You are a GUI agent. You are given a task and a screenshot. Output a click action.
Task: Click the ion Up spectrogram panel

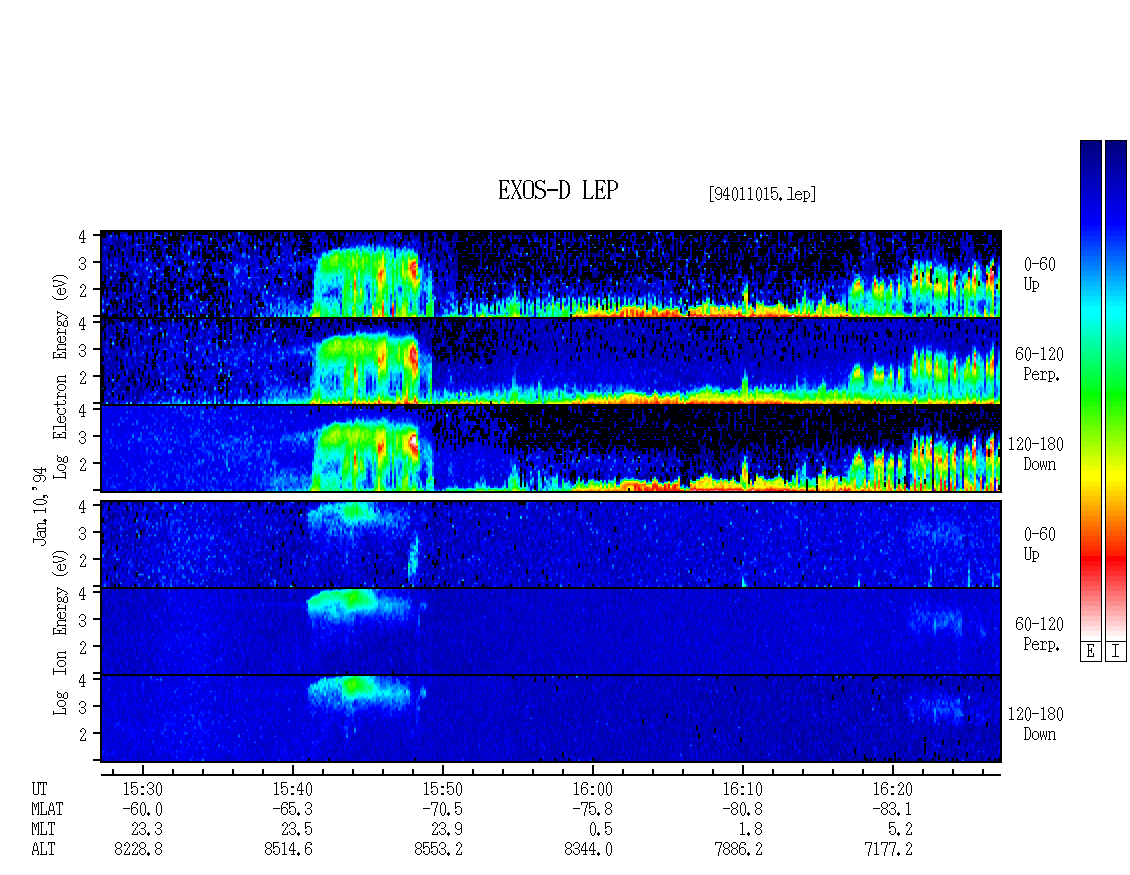tap(551, 544)
